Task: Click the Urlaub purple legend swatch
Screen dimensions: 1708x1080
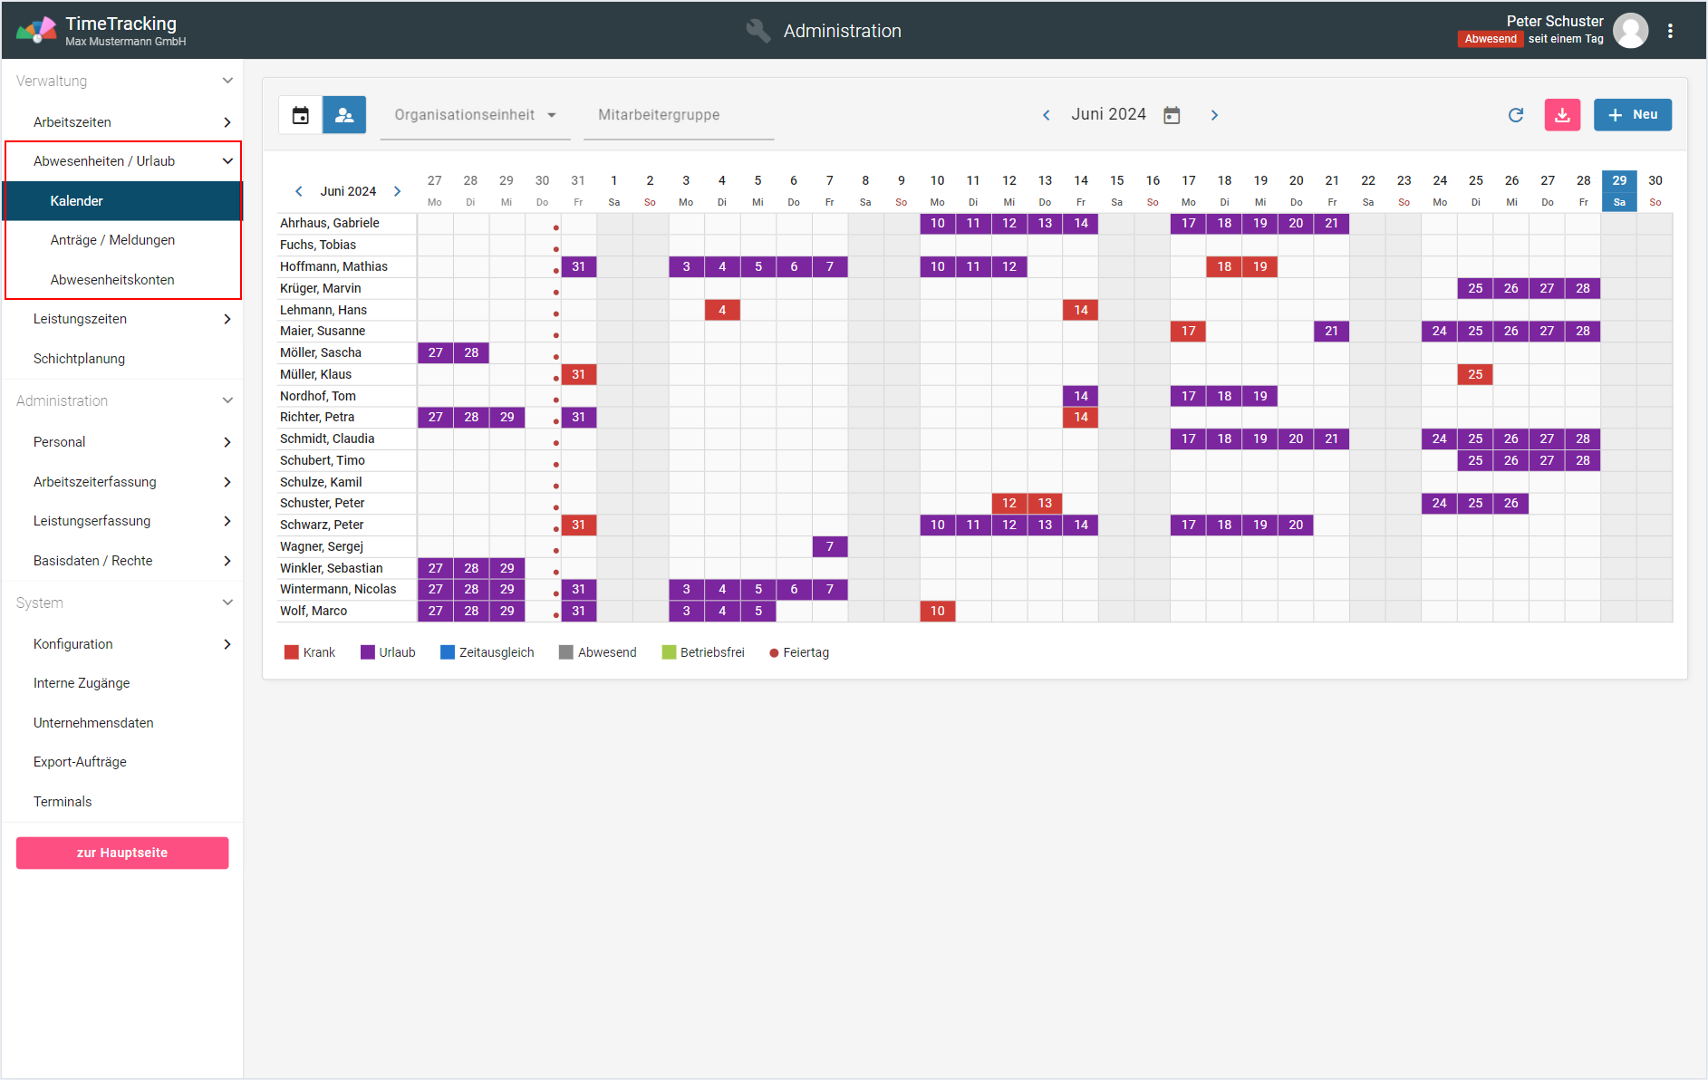Action: 368,653
